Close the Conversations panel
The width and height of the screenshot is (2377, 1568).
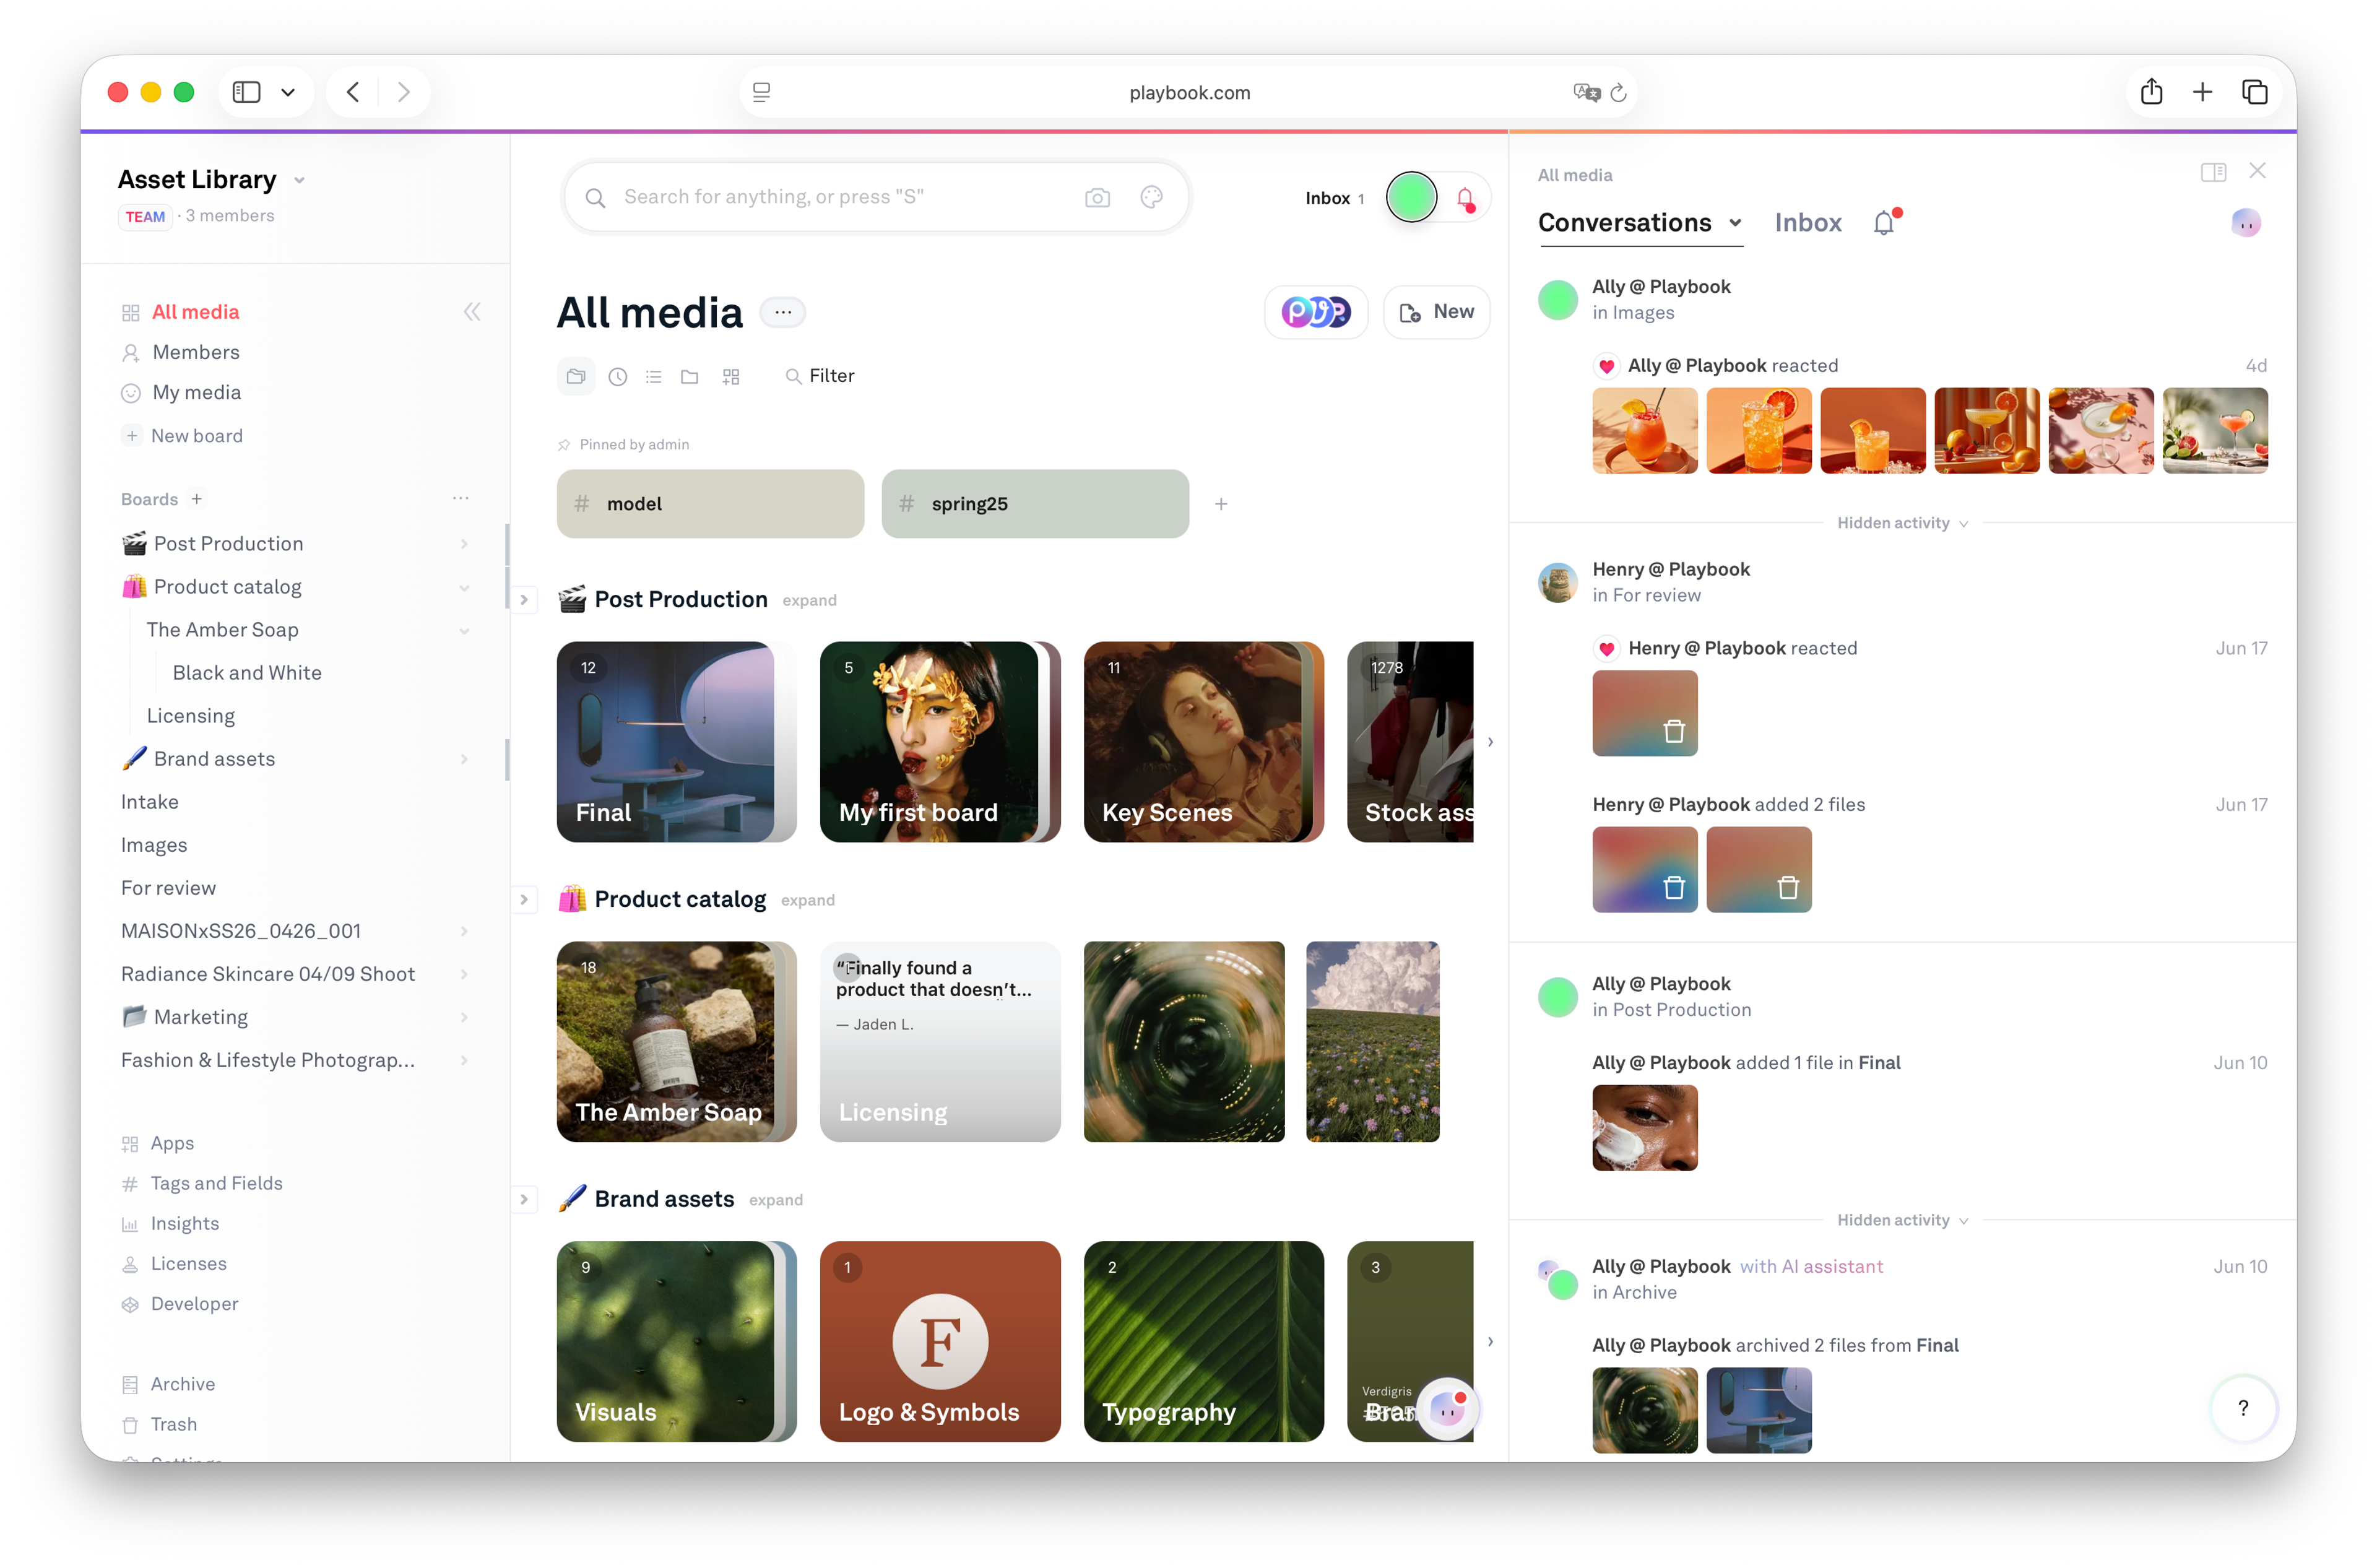coord(2257,171)
